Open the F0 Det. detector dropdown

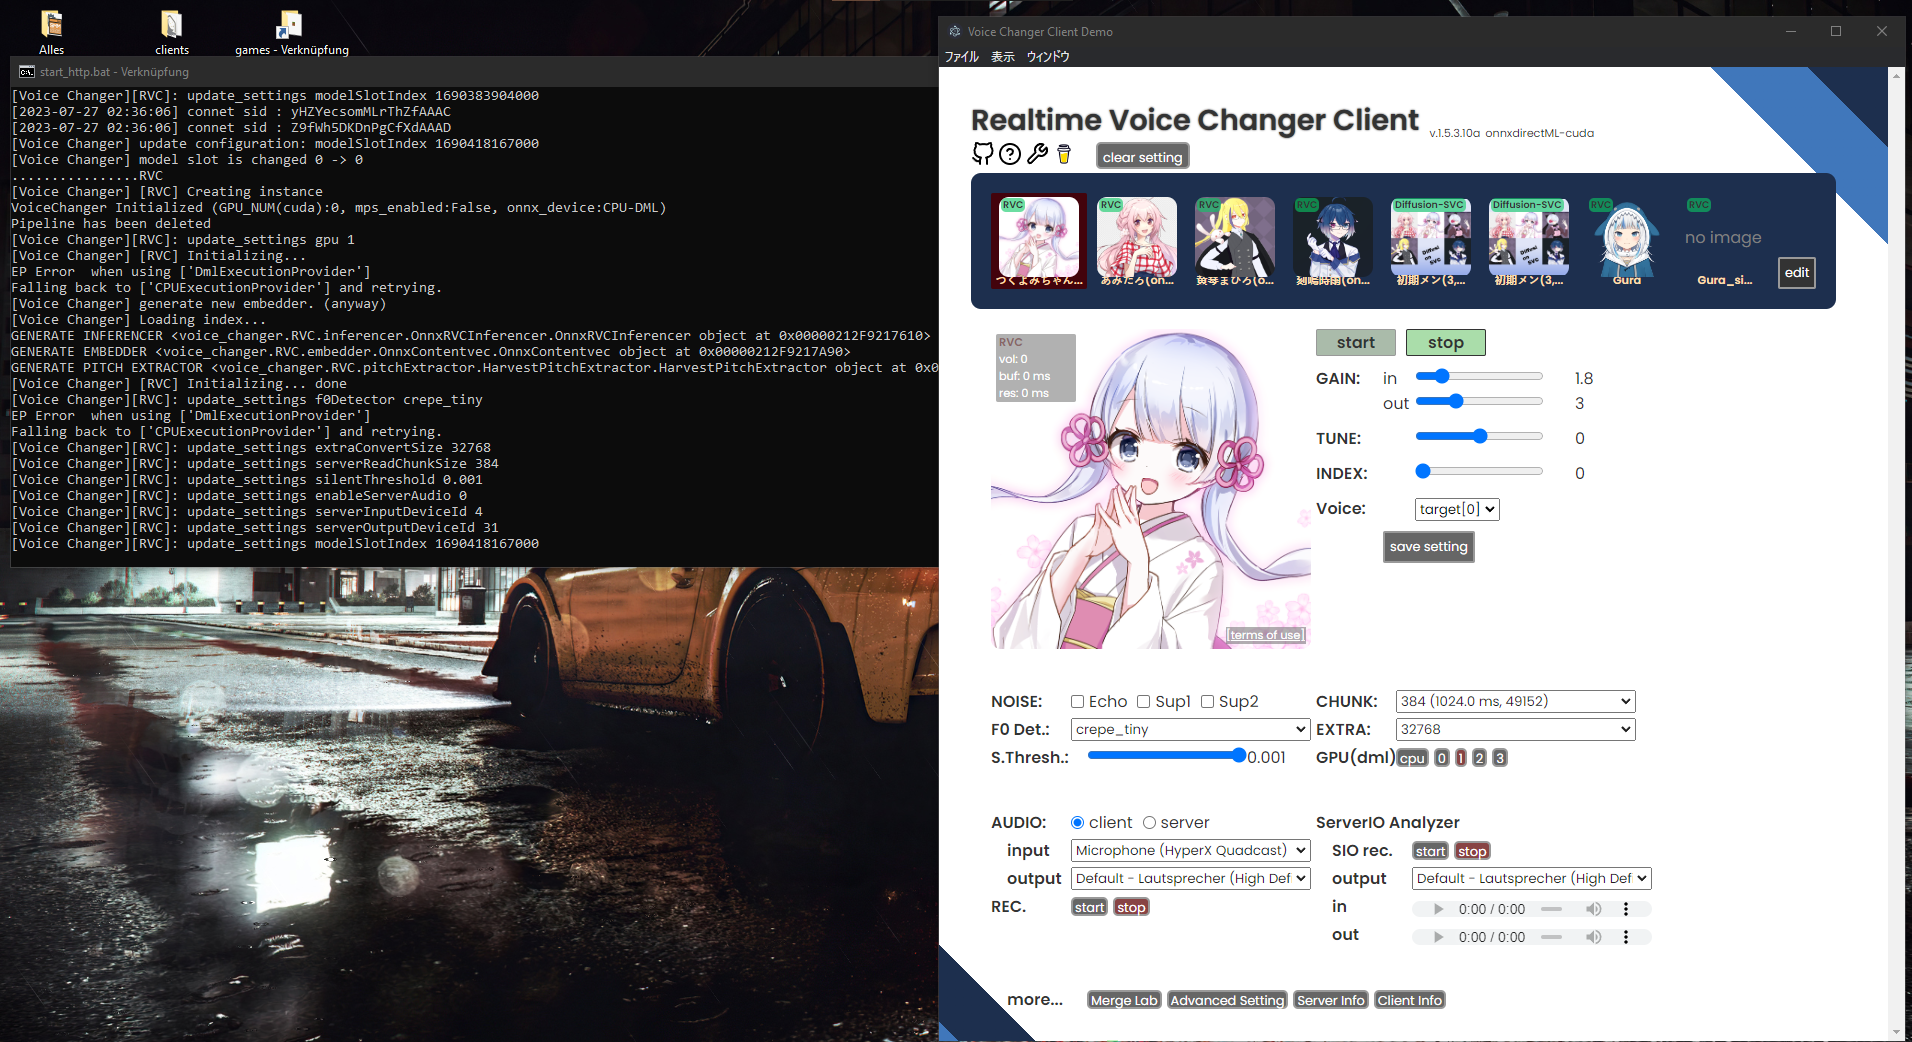(x=1189, y=729)
